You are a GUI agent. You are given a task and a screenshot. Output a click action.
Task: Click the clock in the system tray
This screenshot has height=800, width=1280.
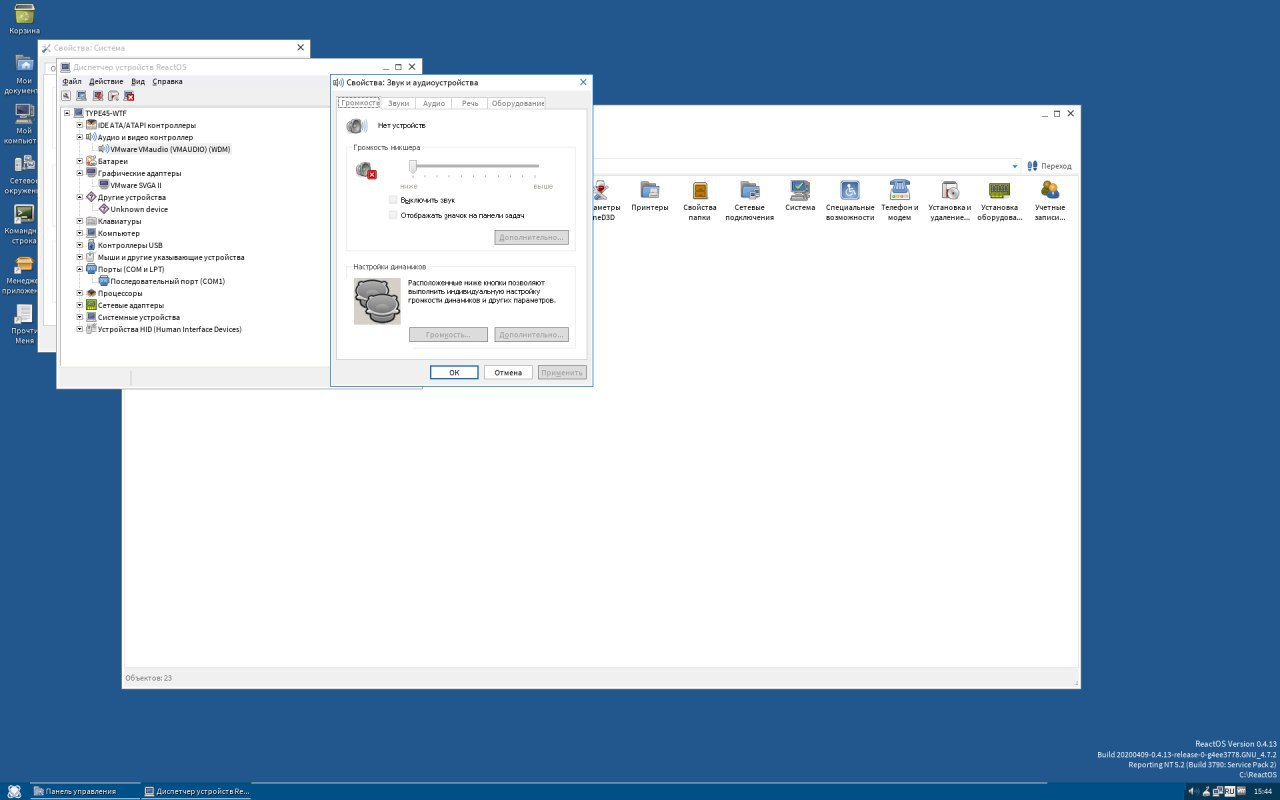[x=1262, y=791]
